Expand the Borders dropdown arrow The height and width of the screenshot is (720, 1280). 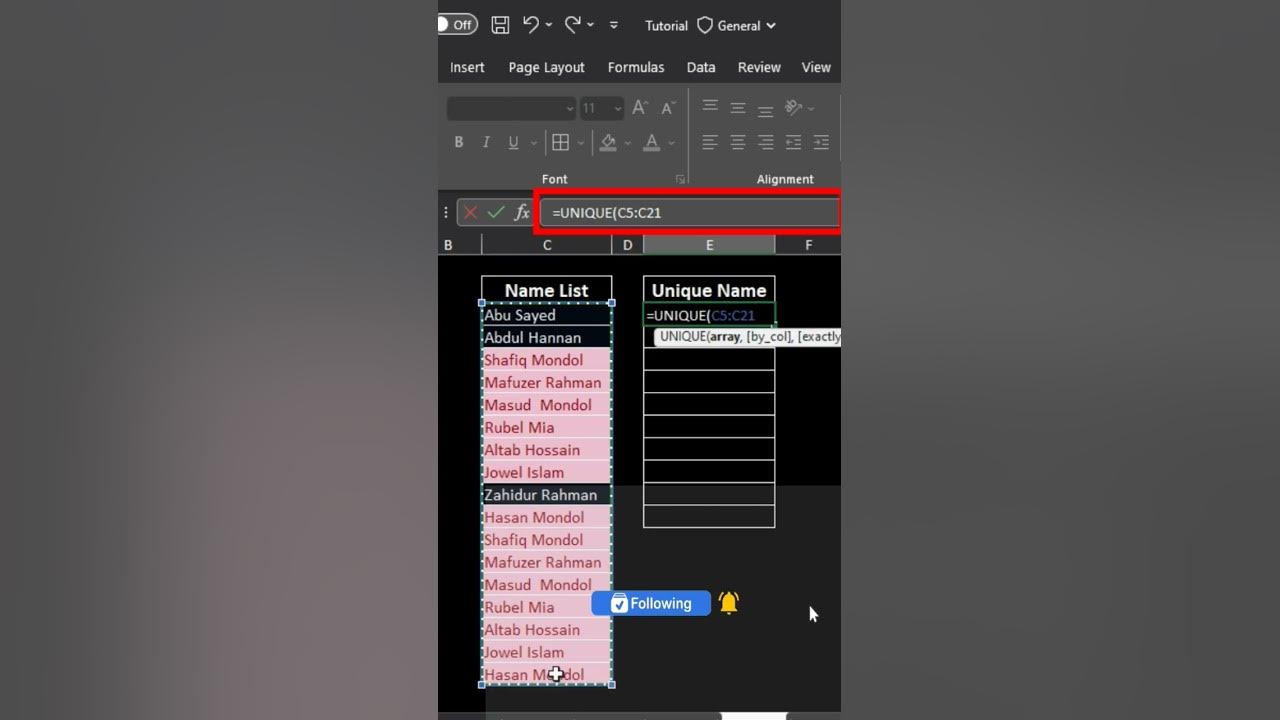tap(581, 143)
